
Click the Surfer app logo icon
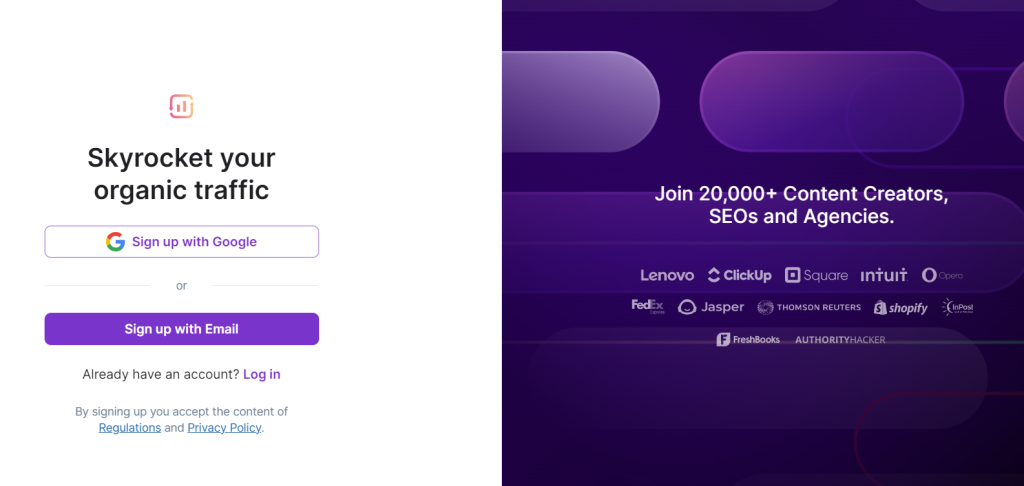pos(182,106)
